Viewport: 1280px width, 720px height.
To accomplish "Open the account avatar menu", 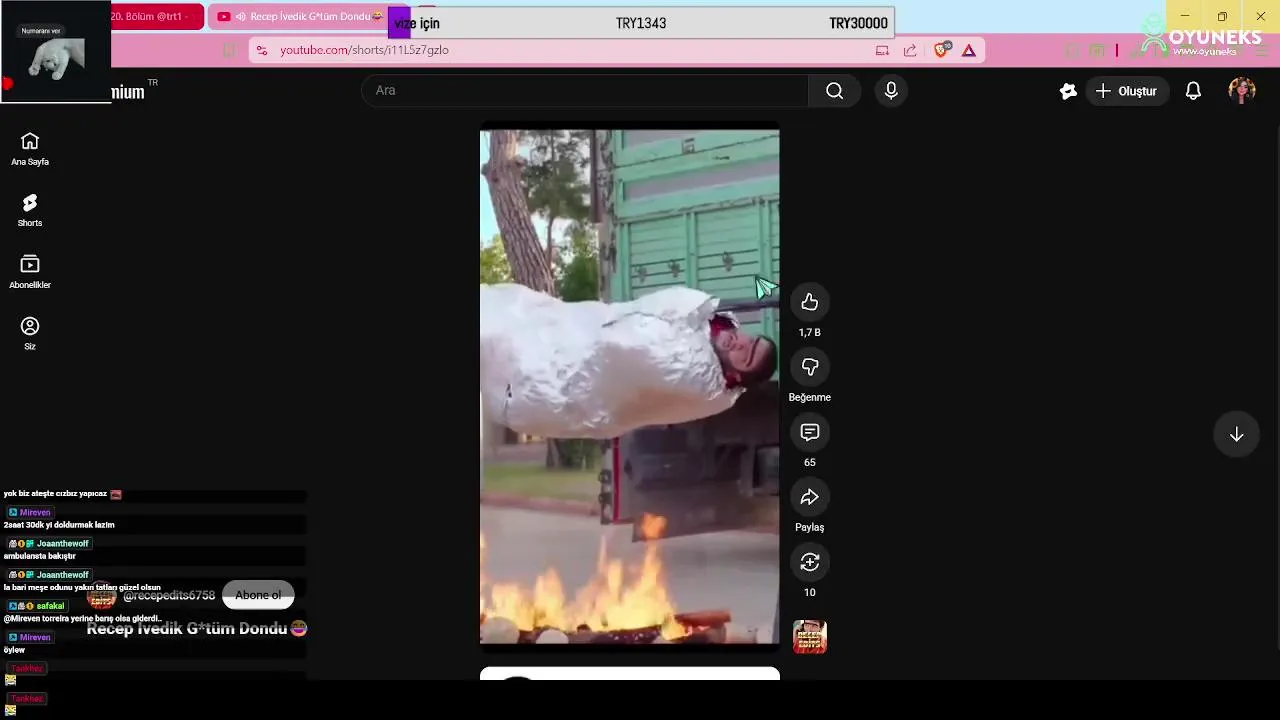I will point(1242,91).
